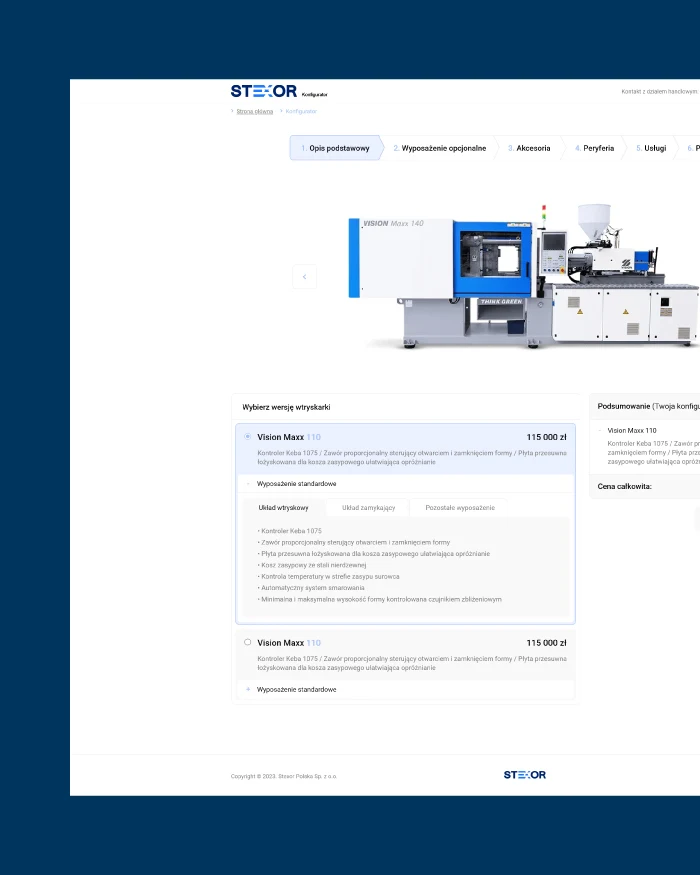The image size is (700, 875).
Task: Click list item 'Kontrola temperatury w strefie zasypu surowca'
Action: coord(329,576)
